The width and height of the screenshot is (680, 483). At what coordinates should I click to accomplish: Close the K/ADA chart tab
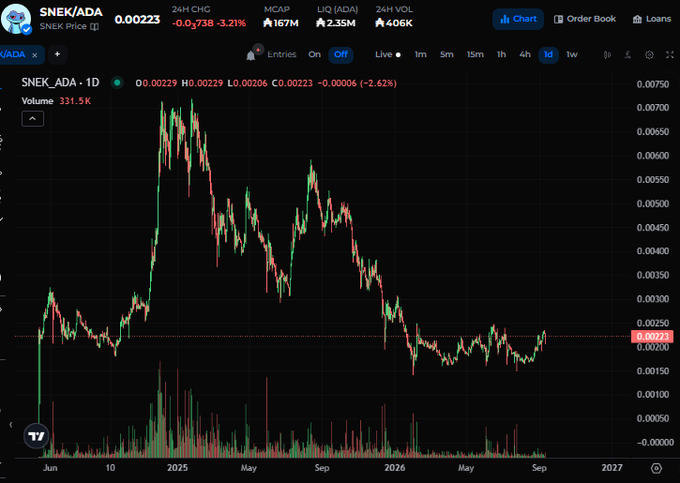point(35,55)
